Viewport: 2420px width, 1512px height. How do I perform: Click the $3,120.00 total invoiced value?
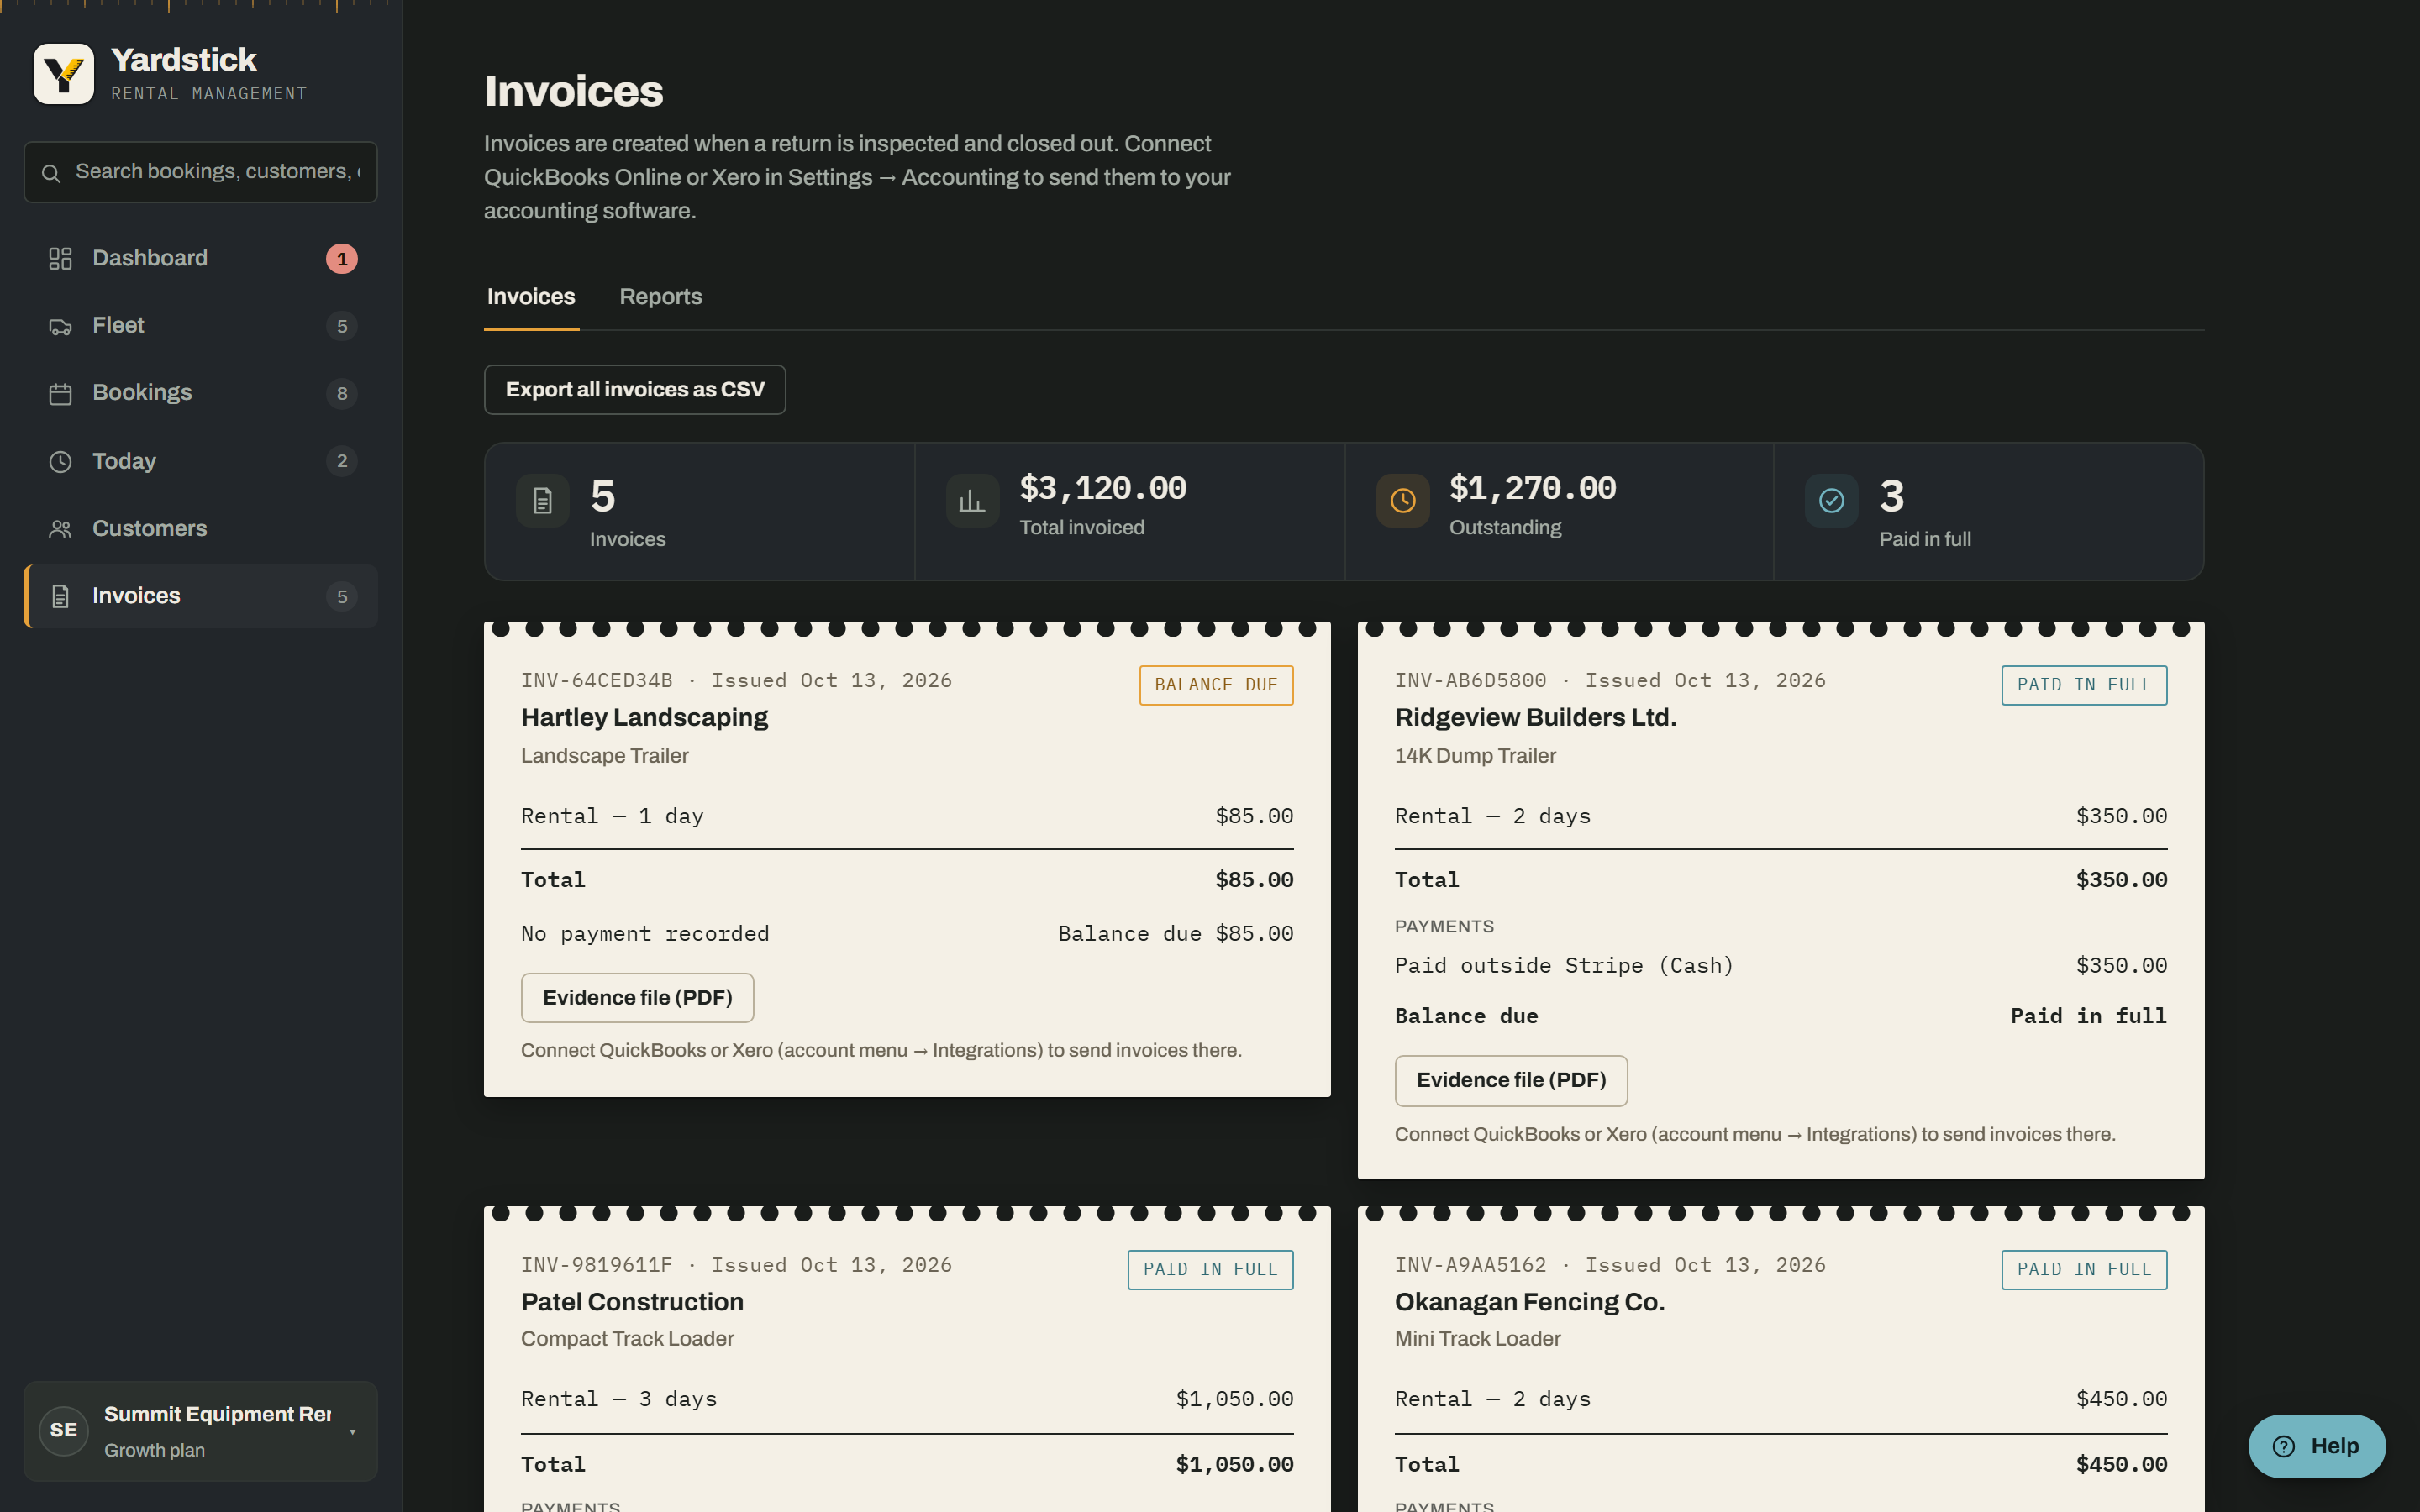click(x=1102, y=488)
